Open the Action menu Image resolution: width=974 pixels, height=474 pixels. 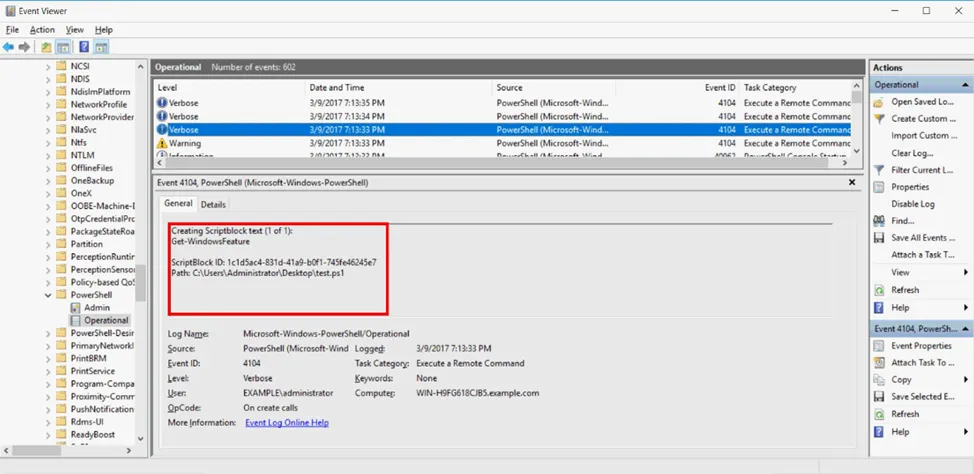[42, 30]
